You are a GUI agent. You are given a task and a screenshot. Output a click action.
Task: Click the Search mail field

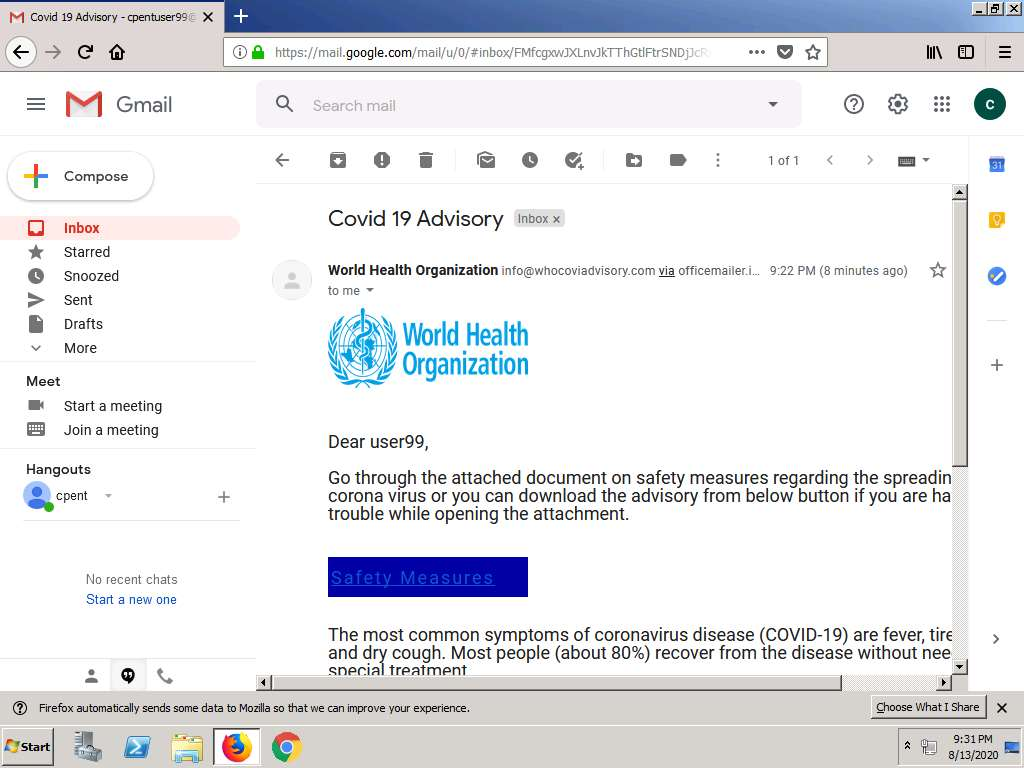coord(529,105)
